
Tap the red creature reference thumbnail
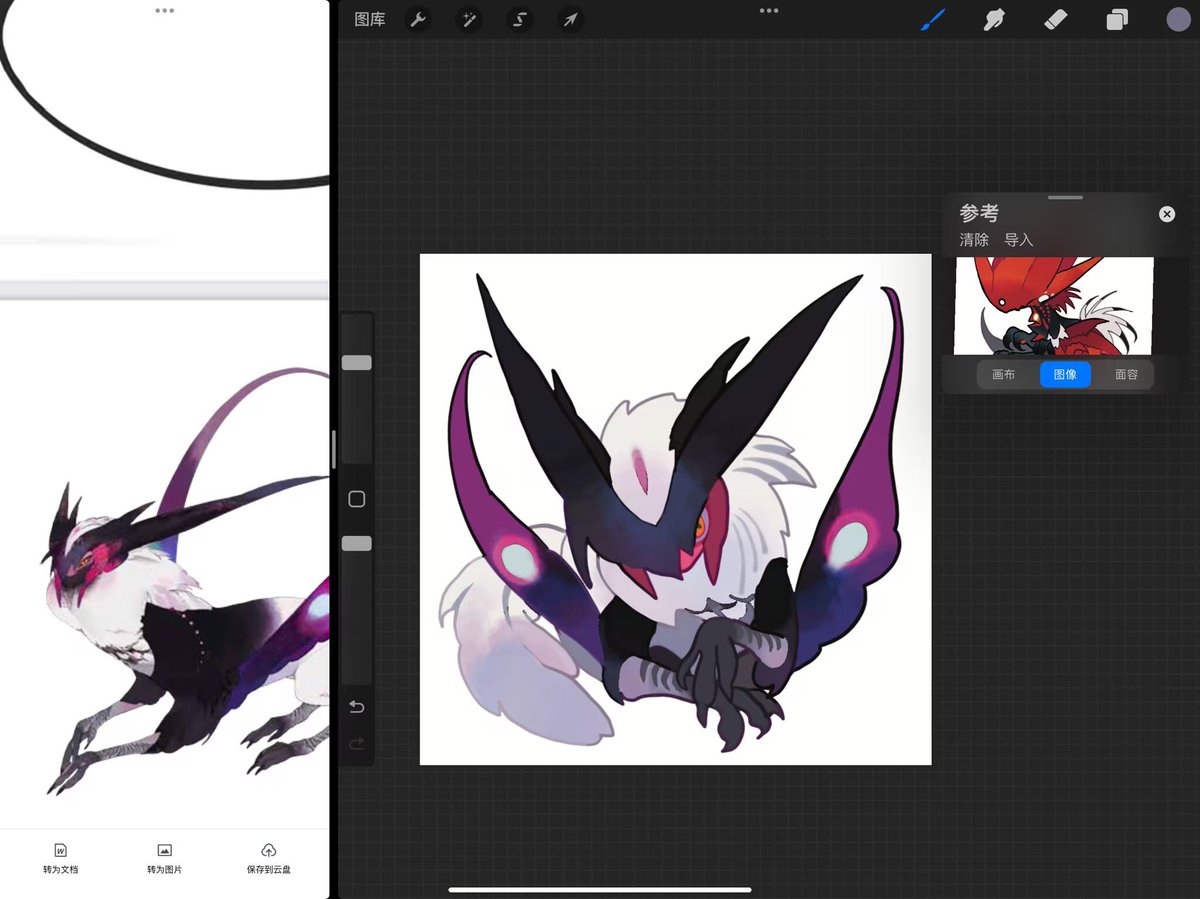point(1053,306)
